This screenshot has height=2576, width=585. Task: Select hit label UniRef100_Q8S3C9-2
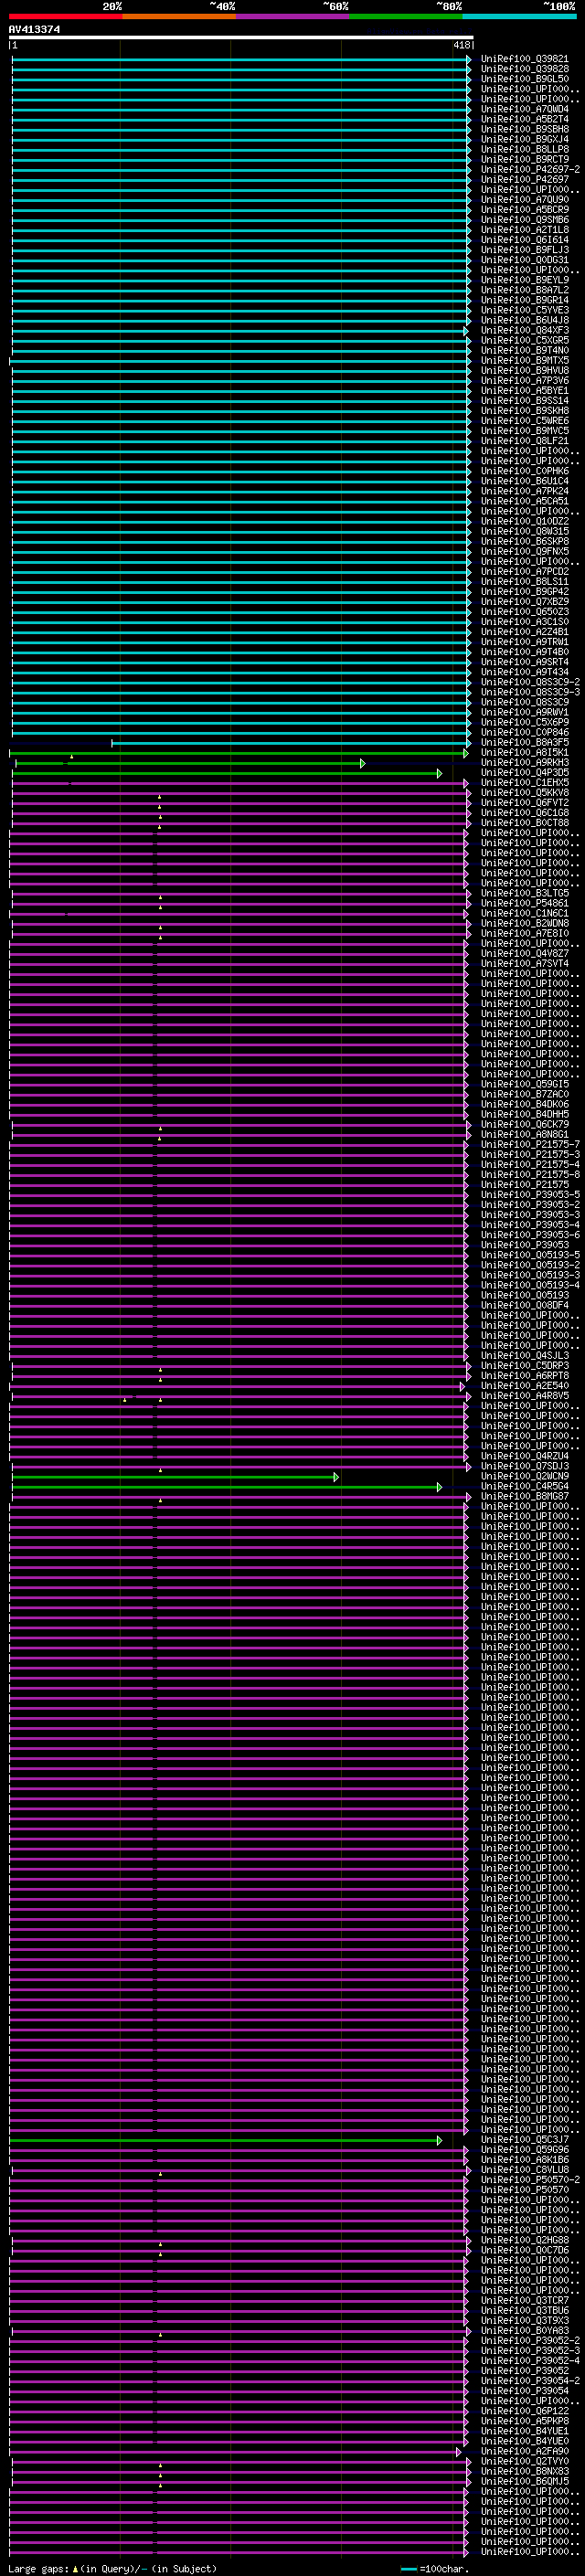[530, 682]
